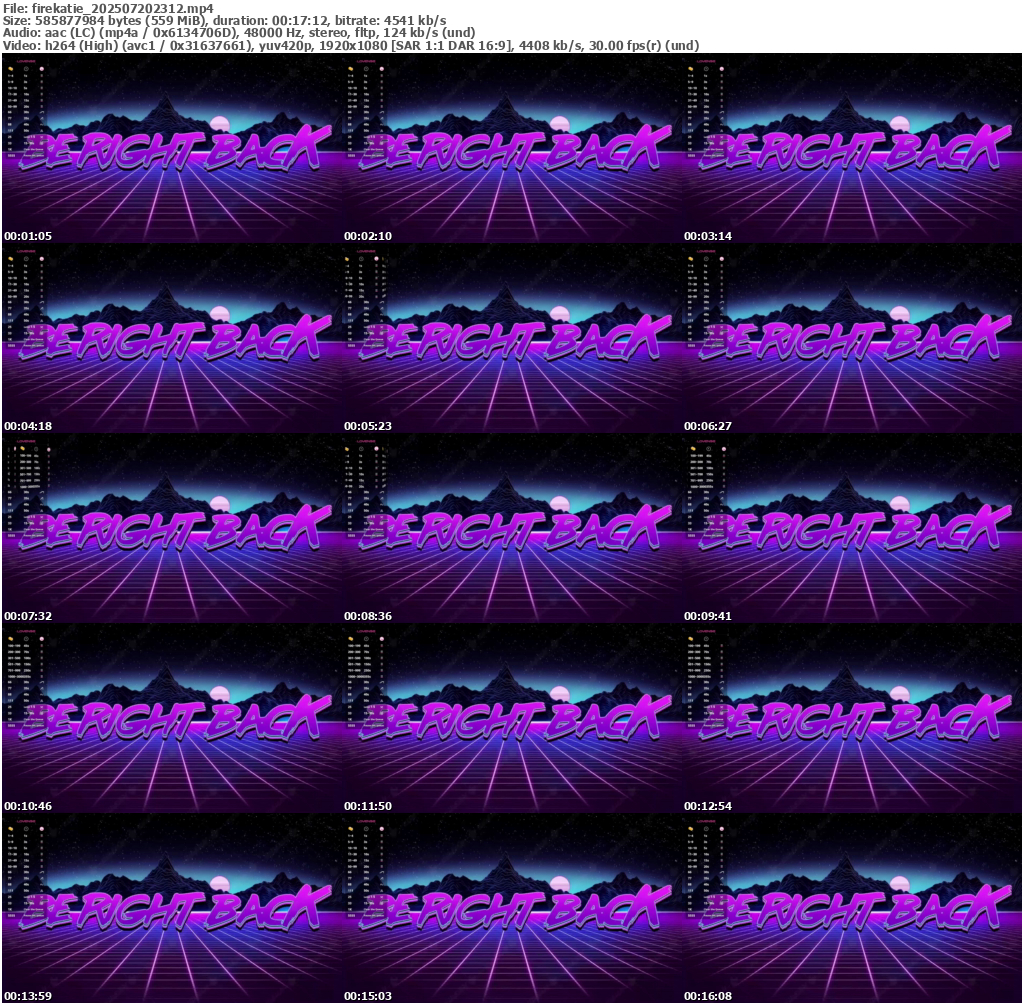Open the thumbnail frame at 00:01:05

coord(171,148)
